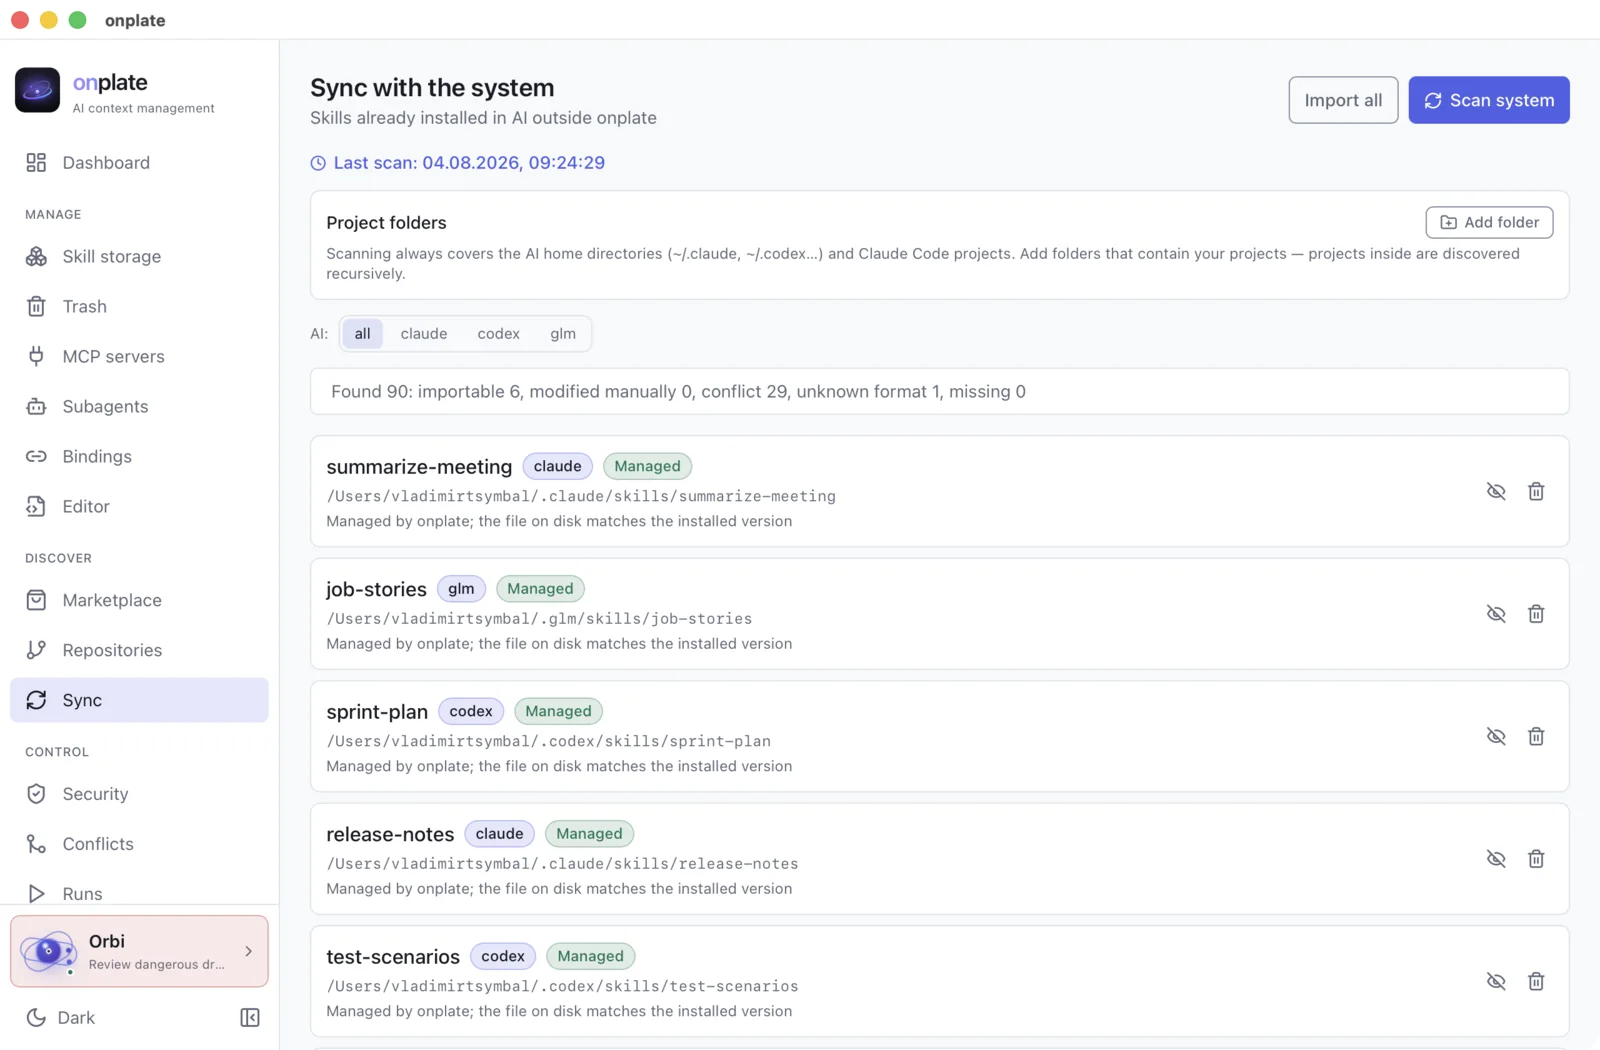Viewport: 1600px width, 1050px height.
Task: Open Repositories page
Action: 139,651
